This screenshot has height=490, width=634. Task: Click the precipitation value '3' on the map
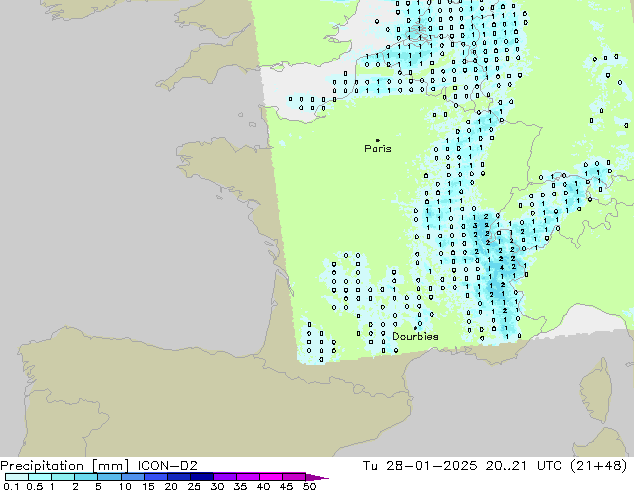(476, 226)
